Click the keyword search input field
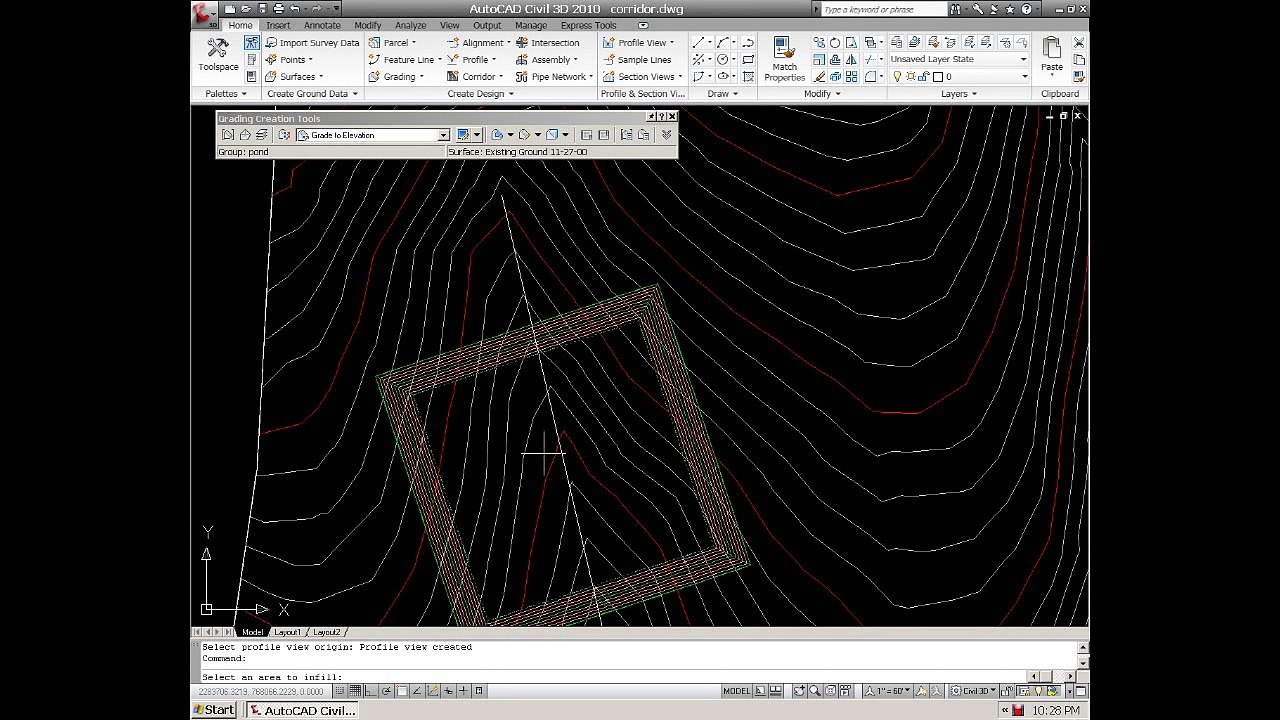 coord(878,9)
